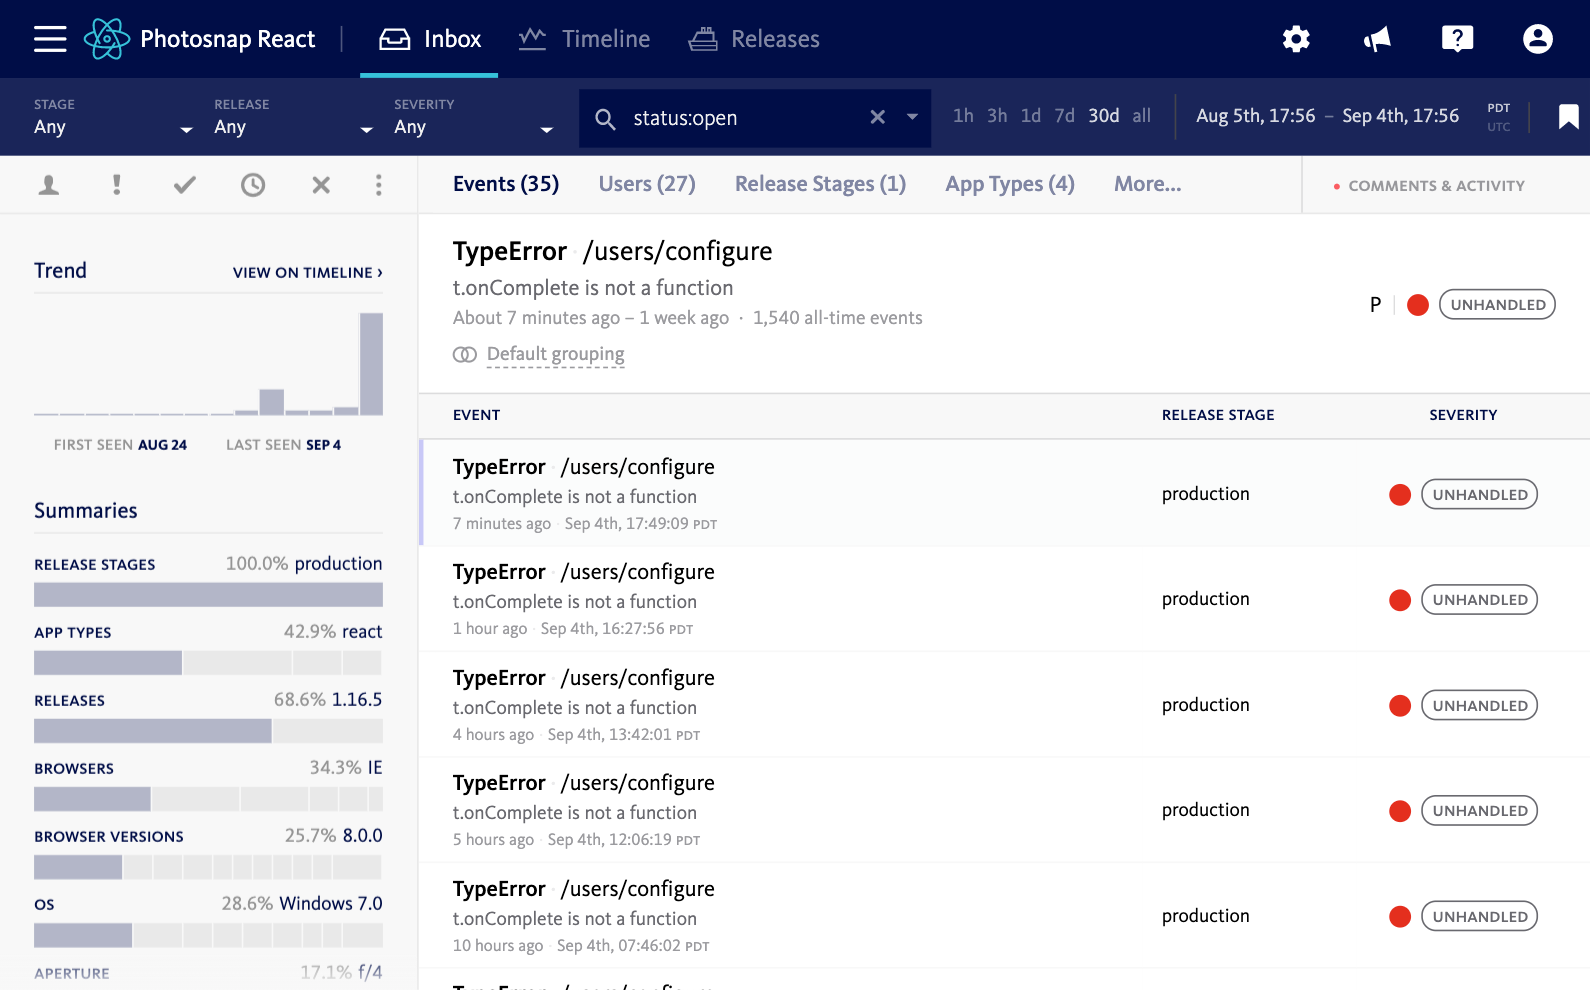1590x990 pixels.
Task: Click the Severity column header
Action: pyautogui.click(x=1463, y=415)
